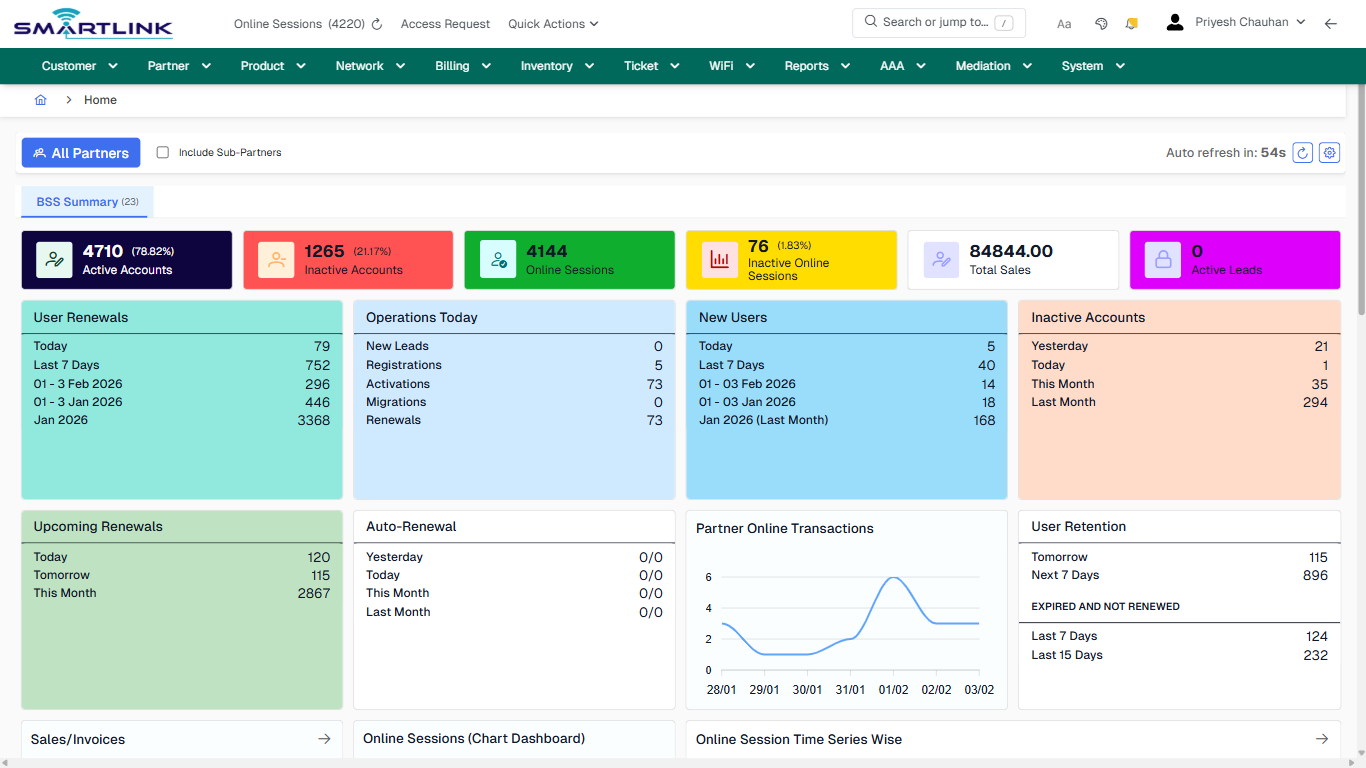Enable the Include Sub-Partners checkbox
Viewport: 1366px width, 768px height.
(x=163, y=153)
